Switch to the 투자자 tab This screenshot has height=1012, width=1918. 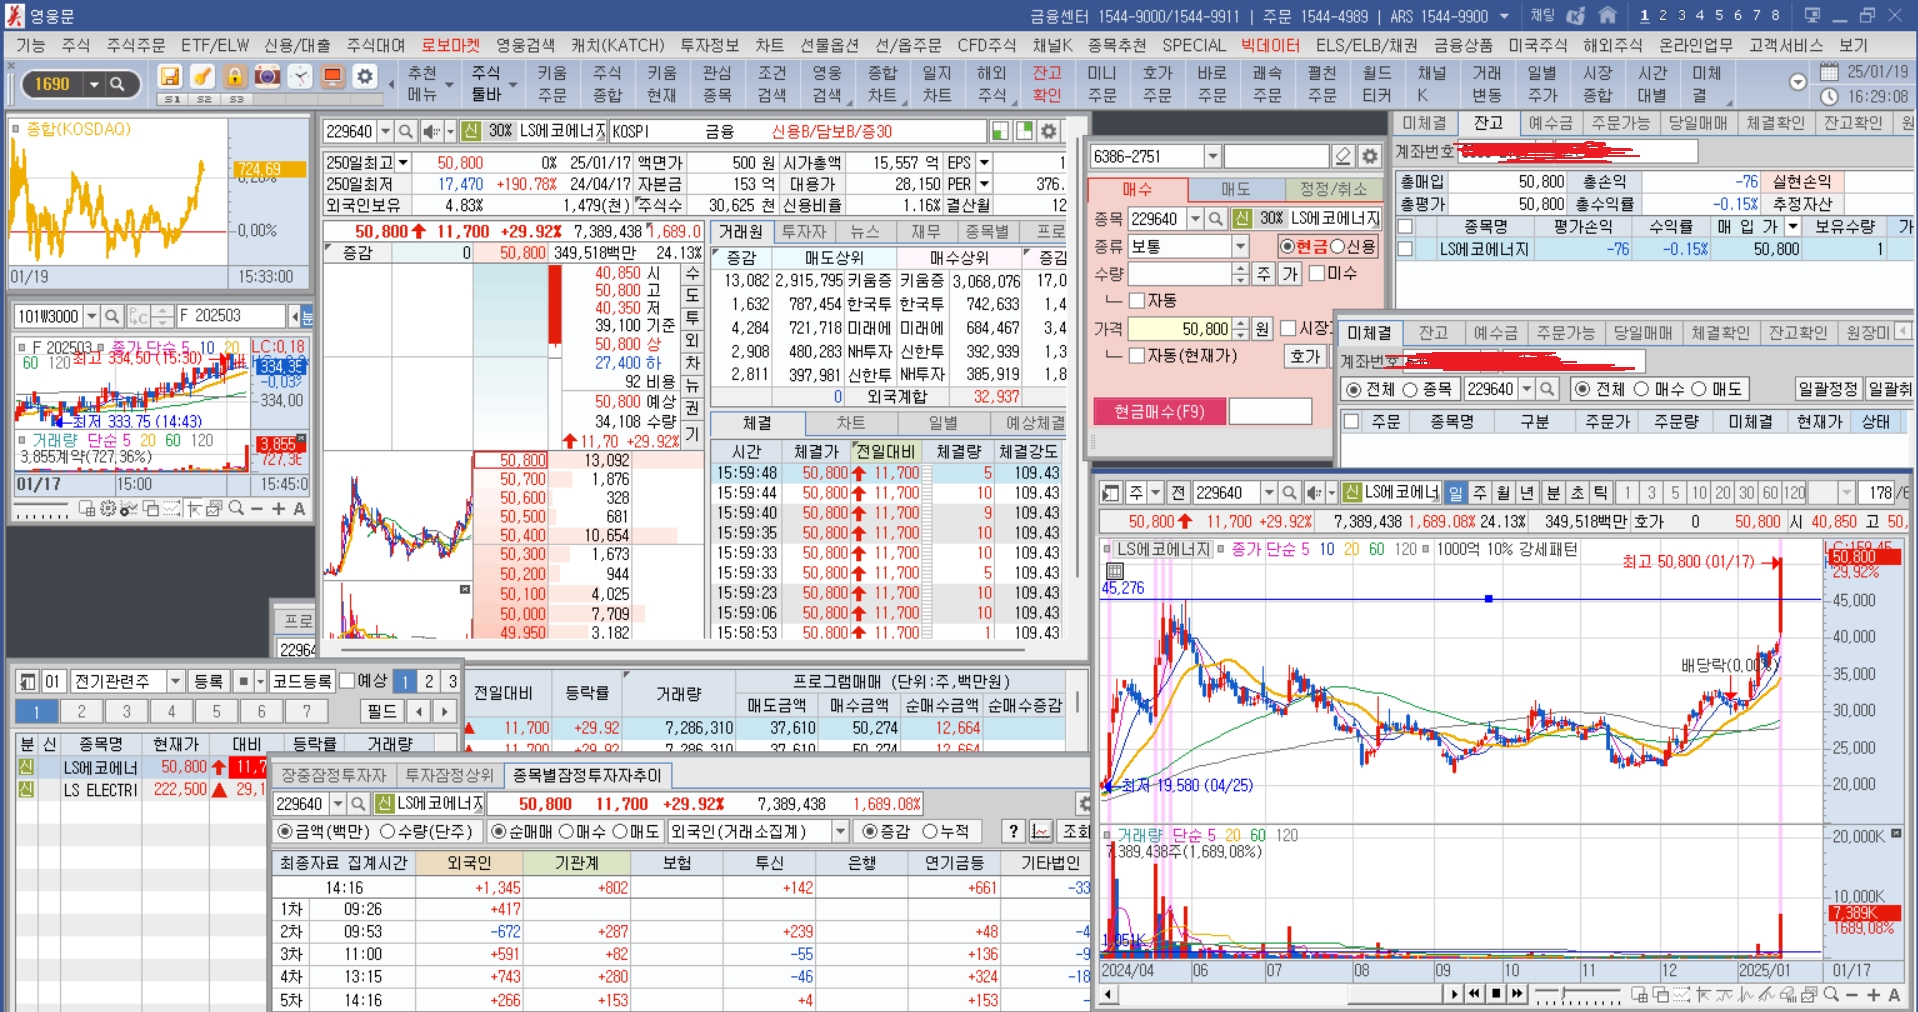tap(804, 231)
